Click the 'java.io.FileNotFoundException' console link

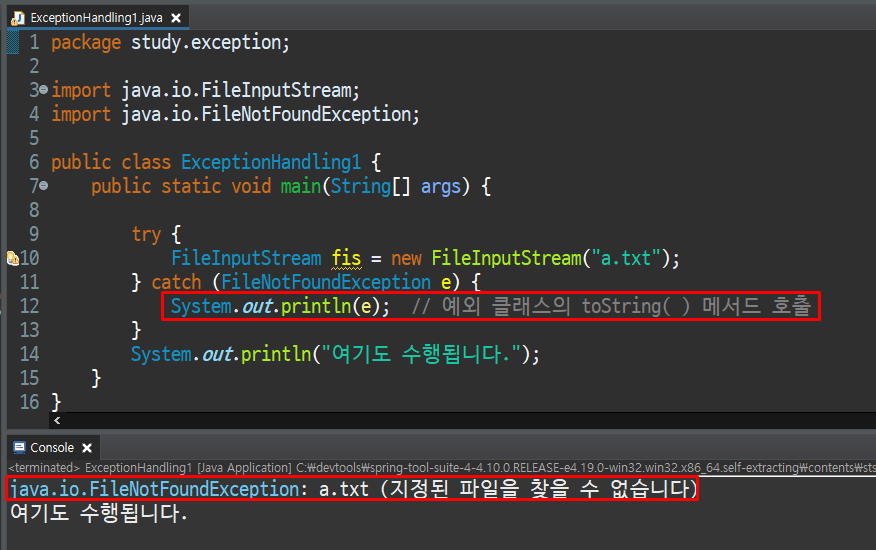click(x=155, y=490)
